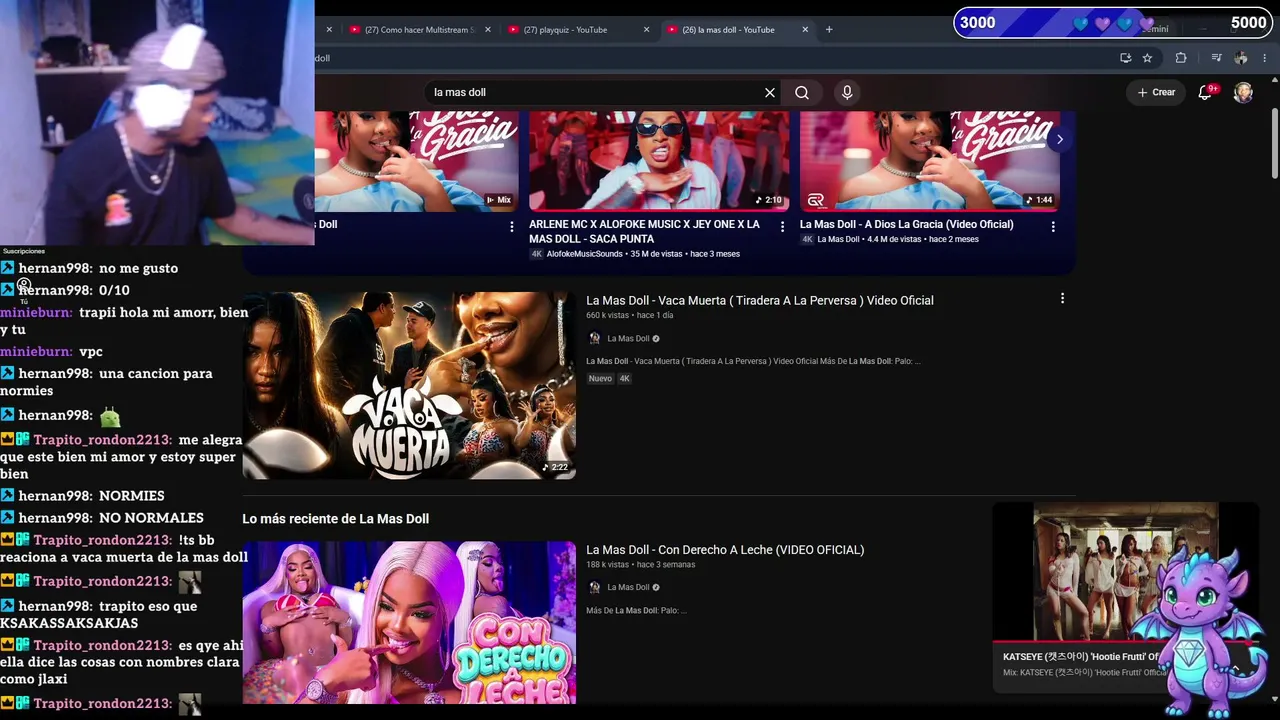This screenshot has width=1280, height=720.
Task: Click the YouTube search magnifier button
Action: tap(802, 92)
